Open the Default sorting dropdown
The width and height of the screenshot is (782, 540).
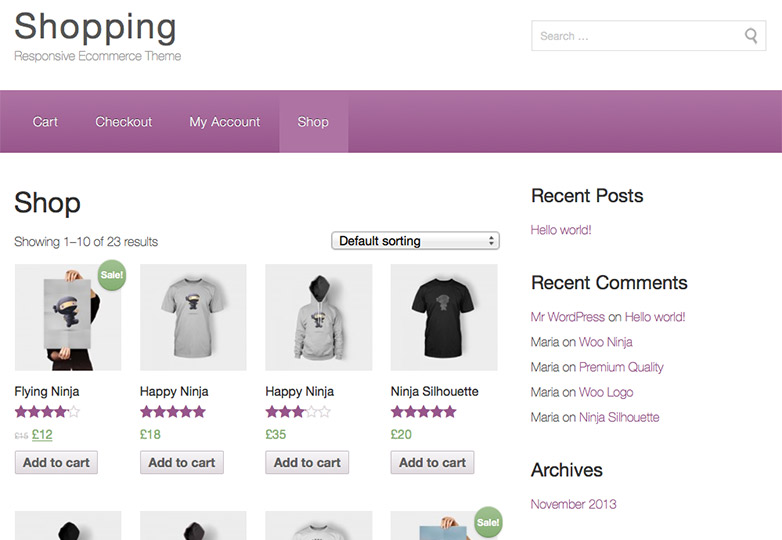415,241
